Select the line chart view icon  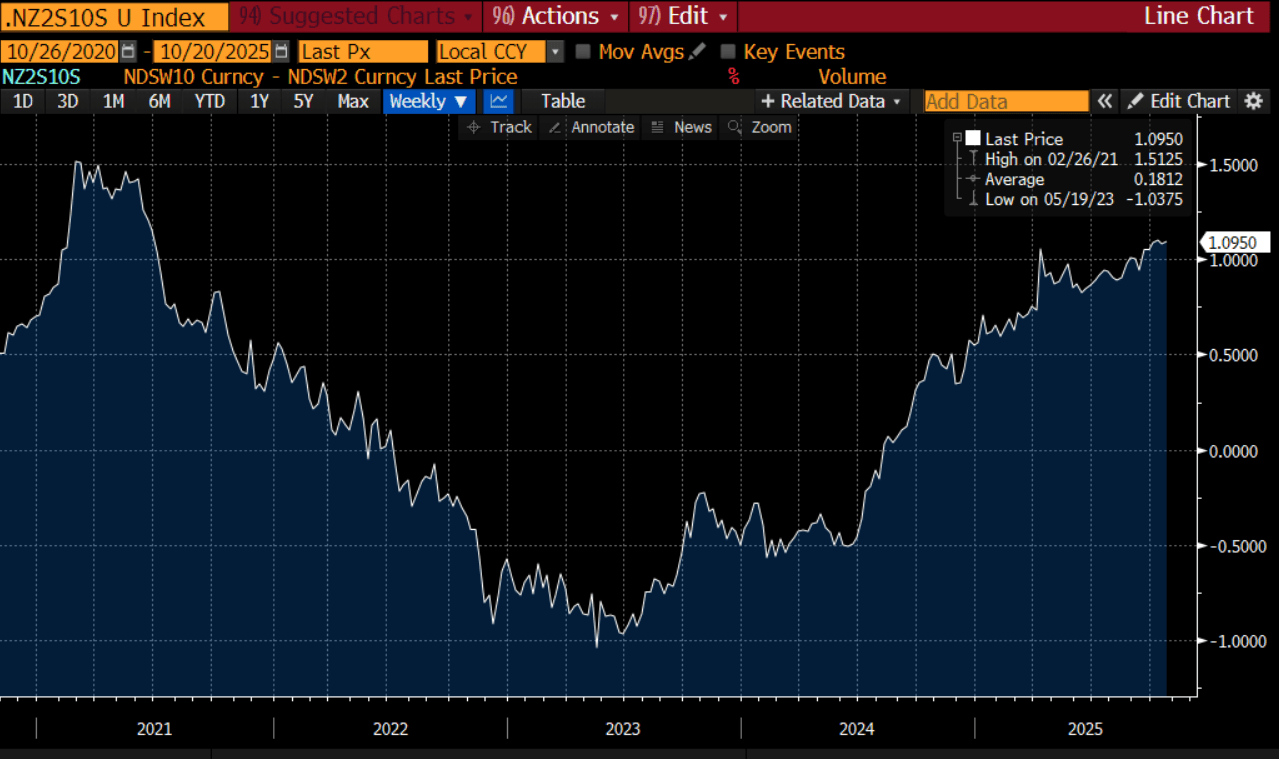499,101
